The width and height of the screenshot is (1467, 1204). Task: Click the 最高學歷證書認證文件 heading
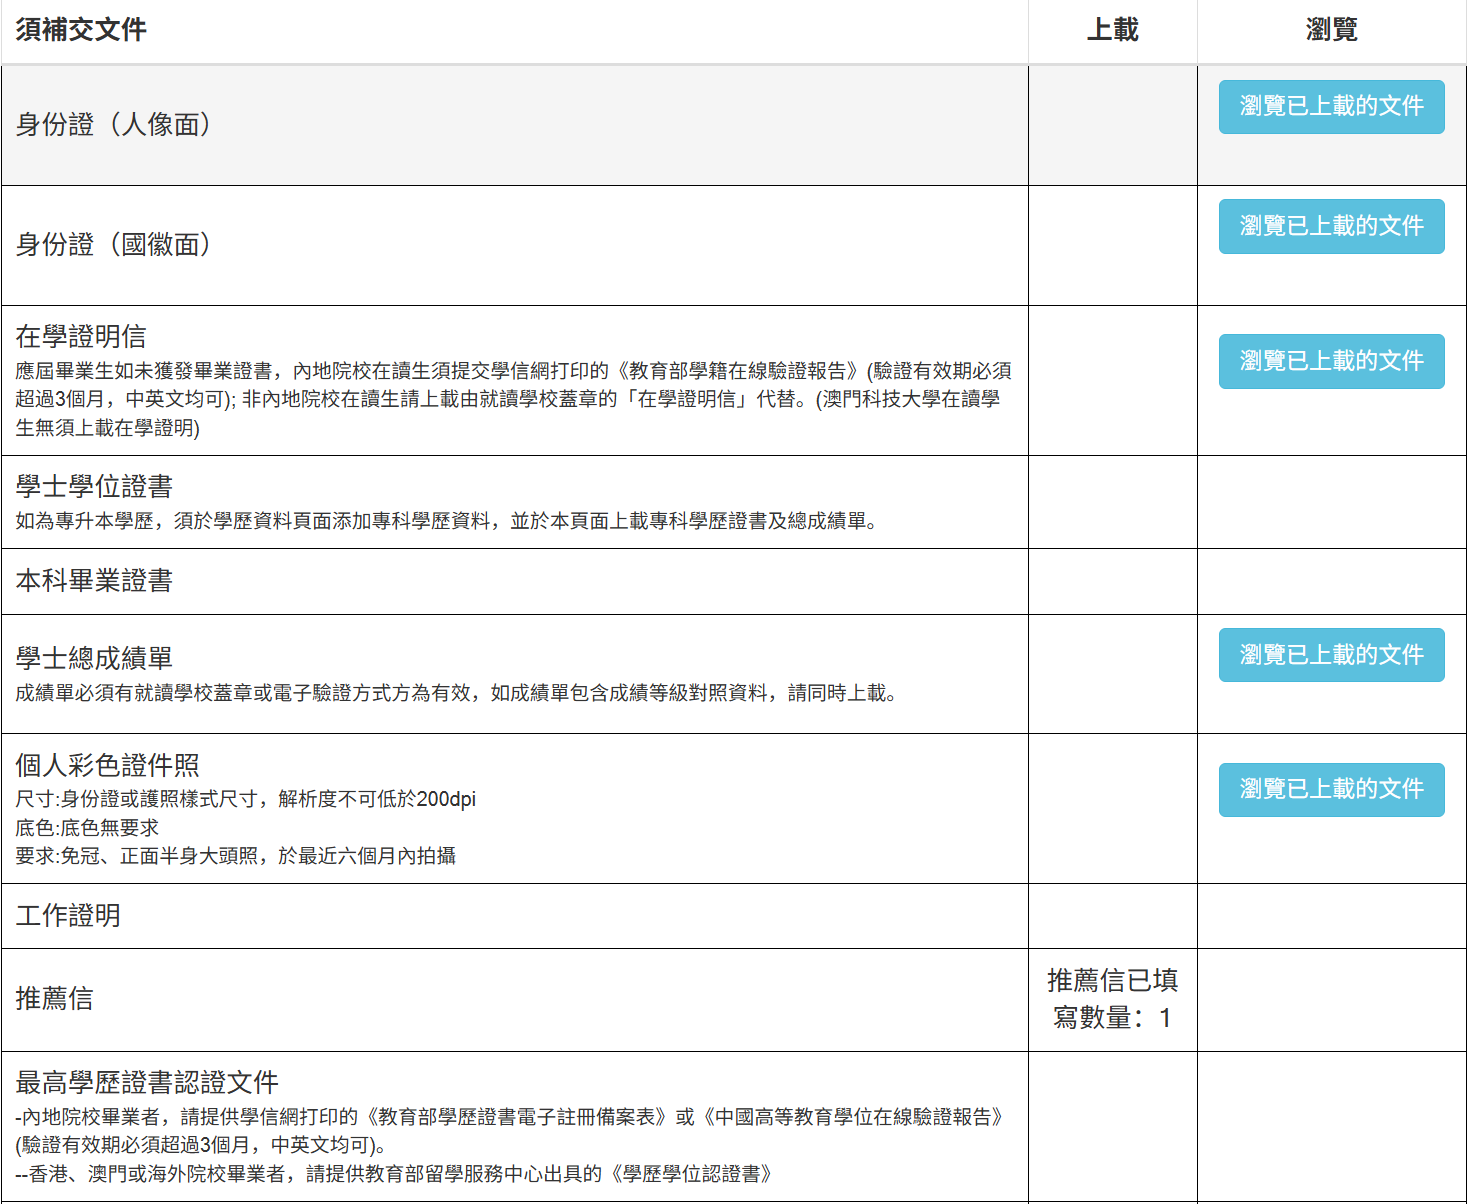click(x=147, y=1082)
